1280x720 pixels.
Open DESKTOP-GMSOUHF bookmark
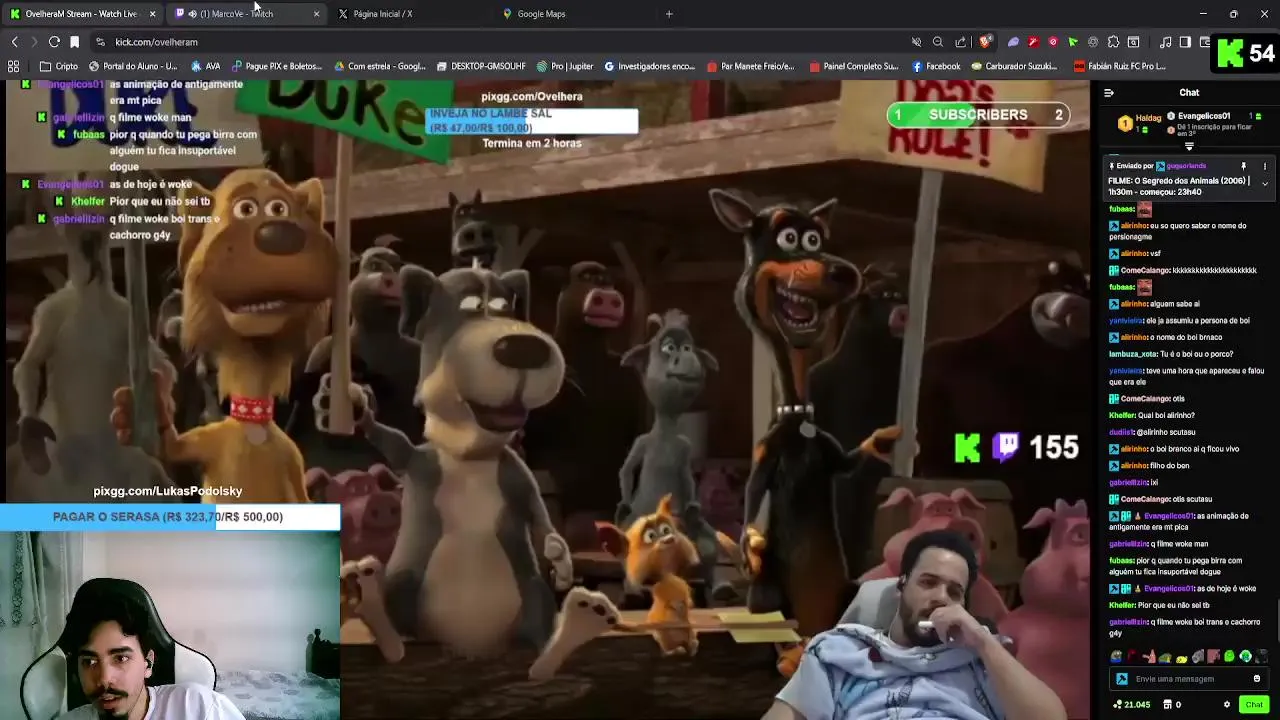tap(481, 66)
